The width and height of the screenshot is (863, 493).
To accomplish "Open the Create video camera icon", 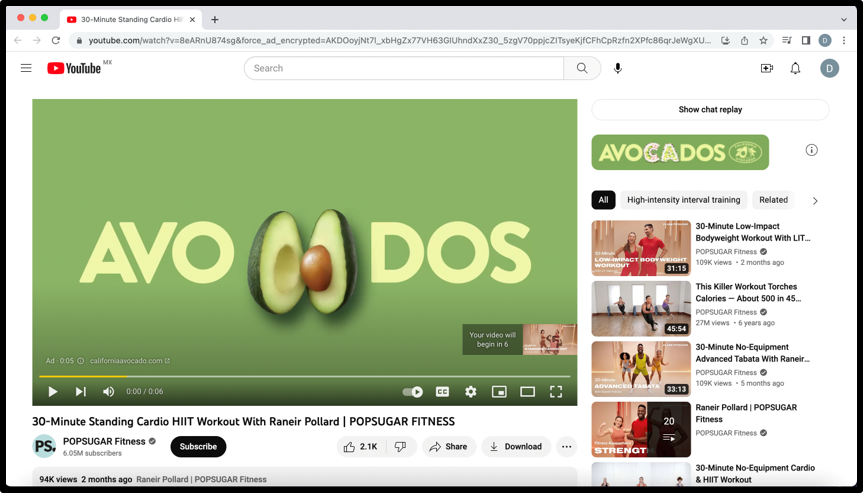I will coord(767,68).
